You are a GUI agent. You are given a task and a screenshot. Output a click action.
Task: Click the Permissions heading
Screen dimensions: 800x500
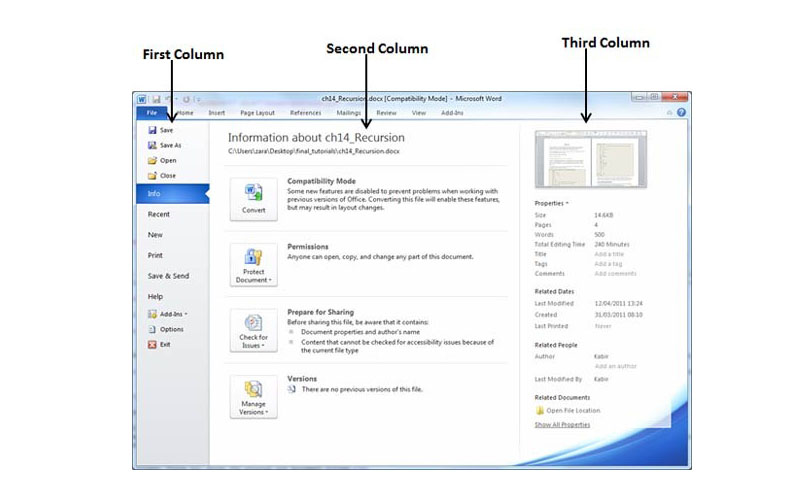(x=308, y=246)
